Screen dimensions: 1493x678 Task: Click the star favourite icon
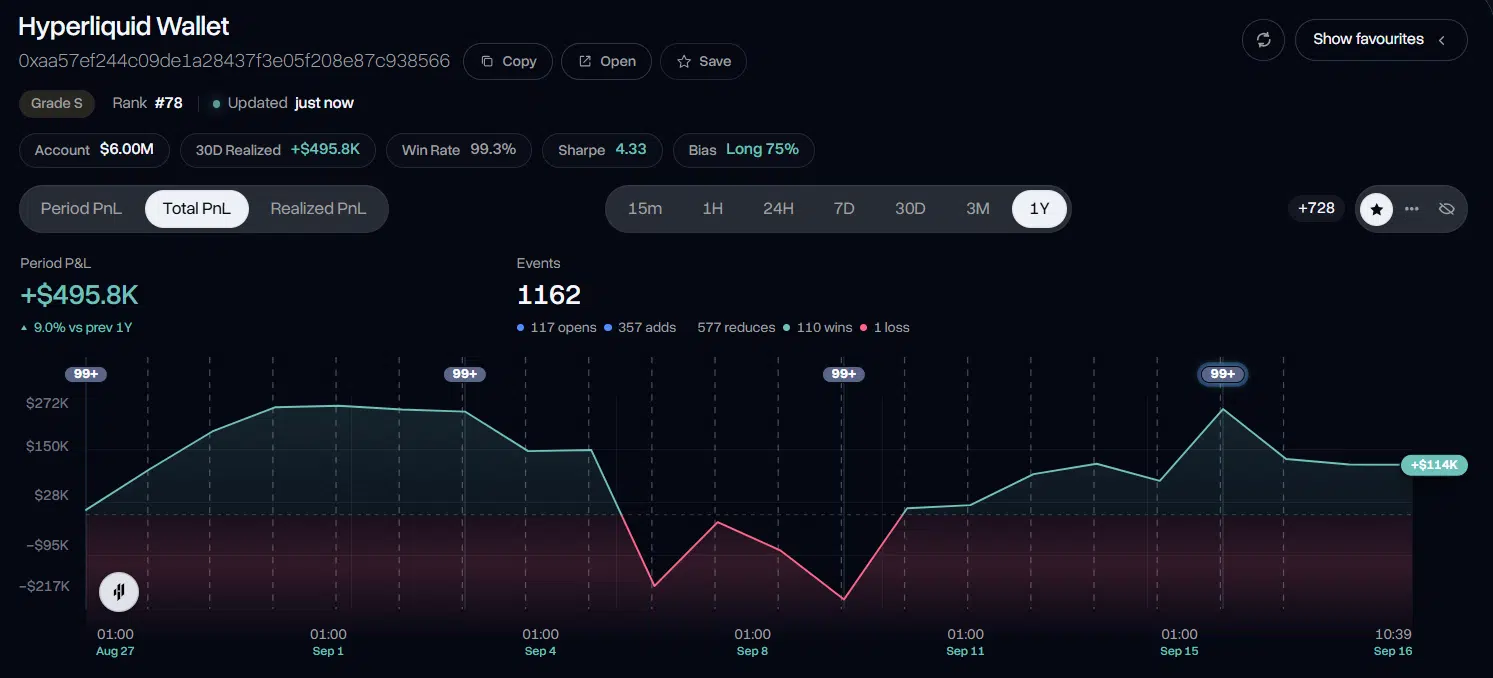pyautogui.click(x=1377, y=209)
